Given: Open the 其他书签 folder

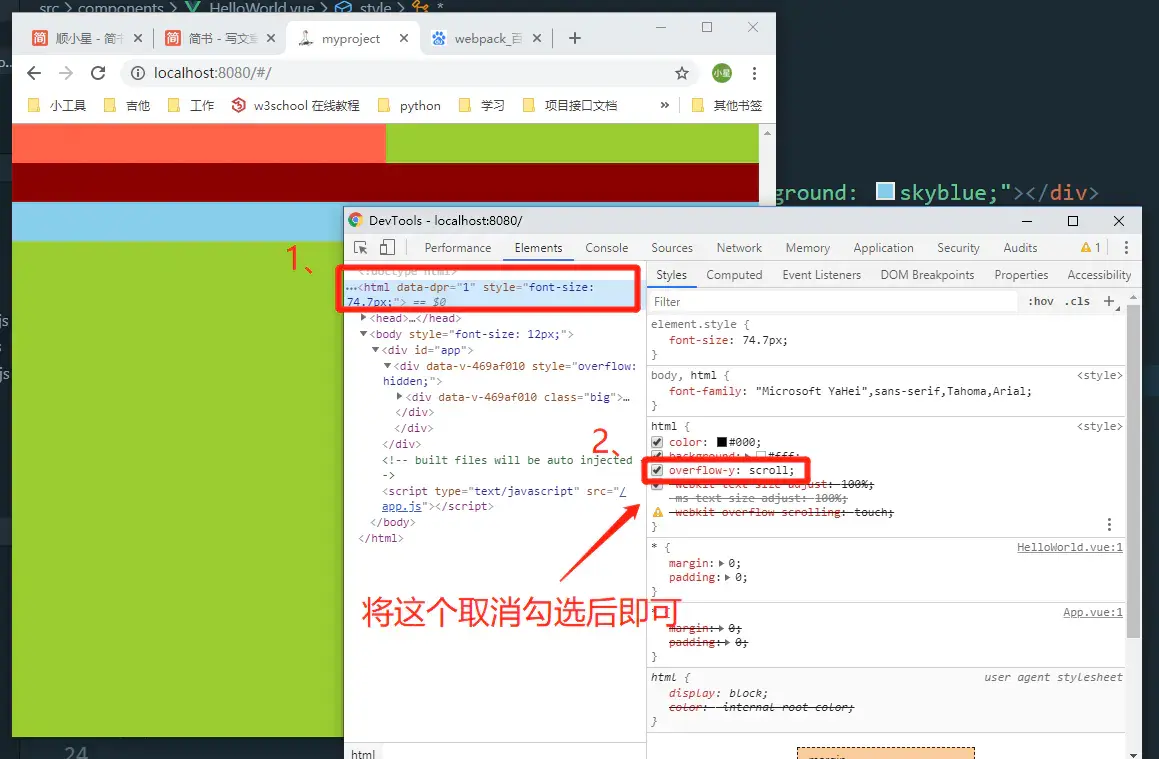Looking at the screenshot, I should click(727, 106).
